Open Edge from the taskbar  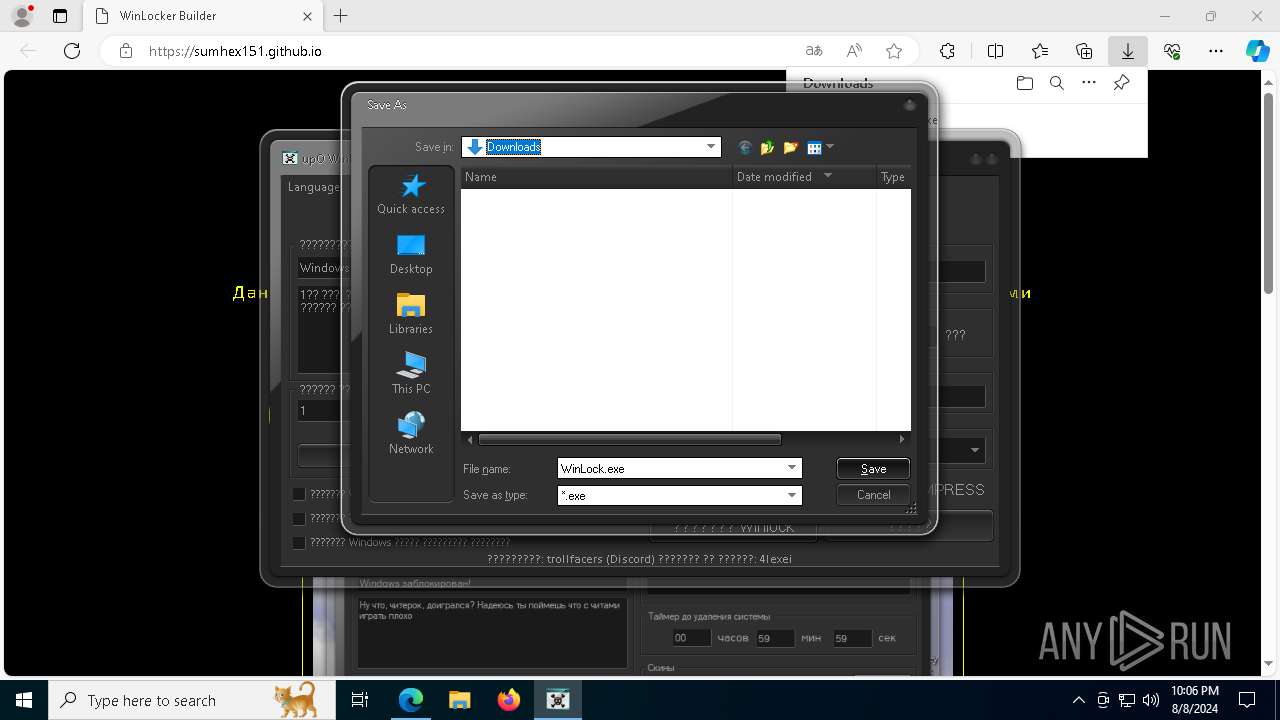point(411,700)
